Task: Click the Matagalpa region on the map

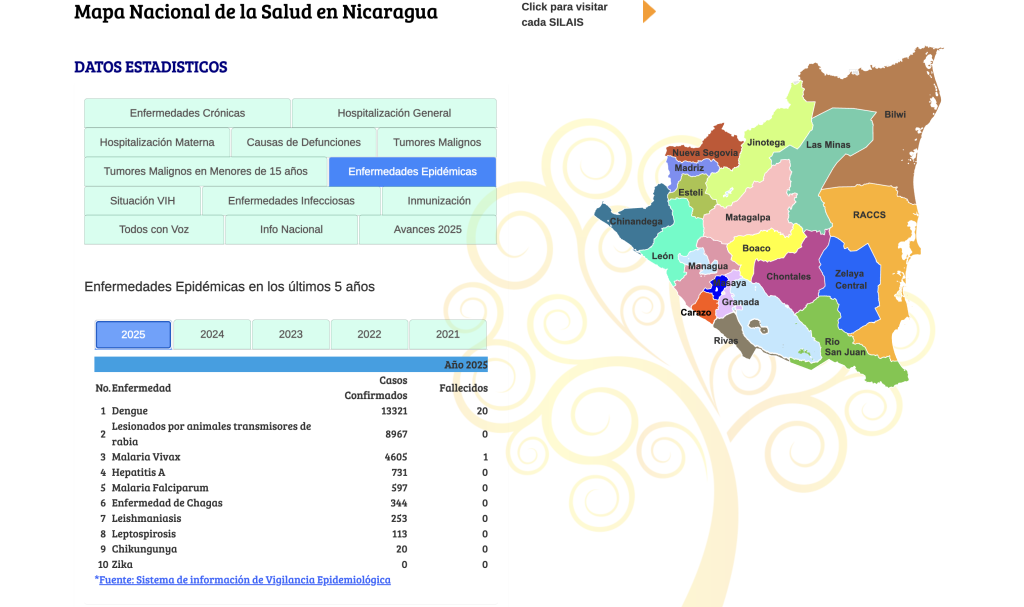Action: 747,218
